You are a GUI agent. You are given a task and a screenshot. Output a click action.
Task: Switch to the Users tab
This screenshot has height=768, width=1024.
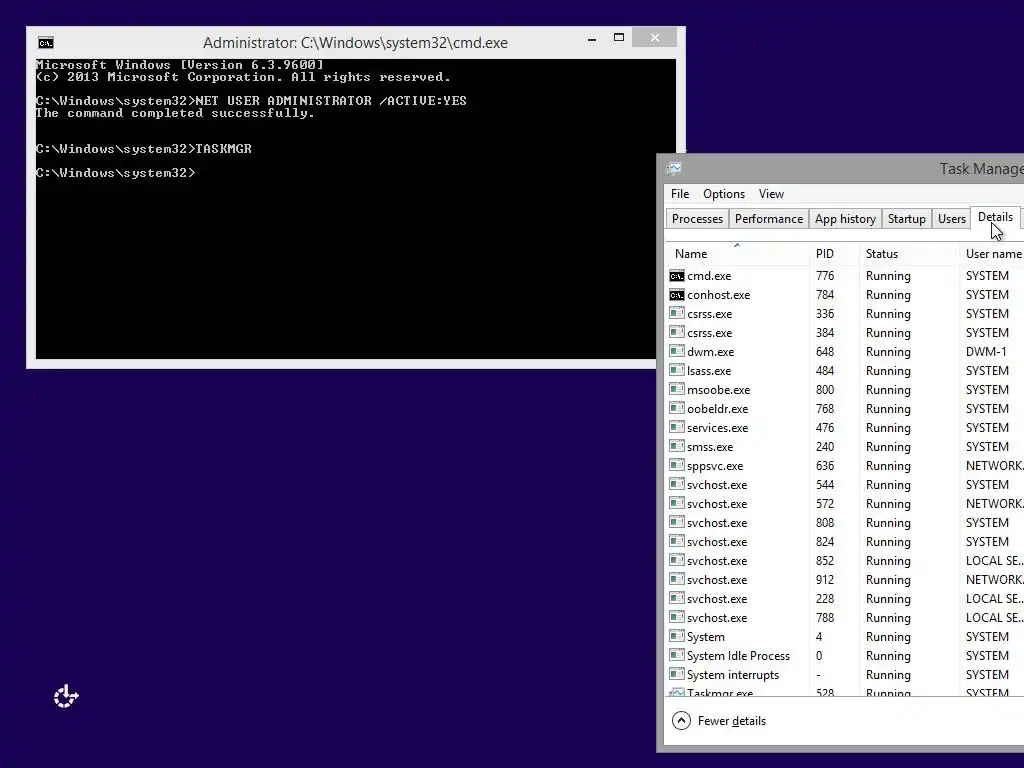tap(952, 219)
